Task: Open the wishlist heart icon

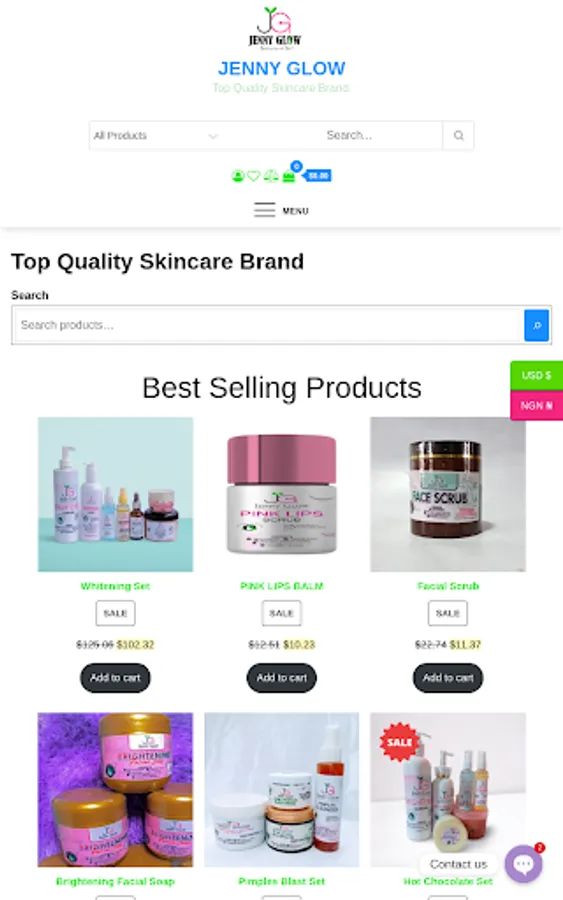Action: (254, 176)
